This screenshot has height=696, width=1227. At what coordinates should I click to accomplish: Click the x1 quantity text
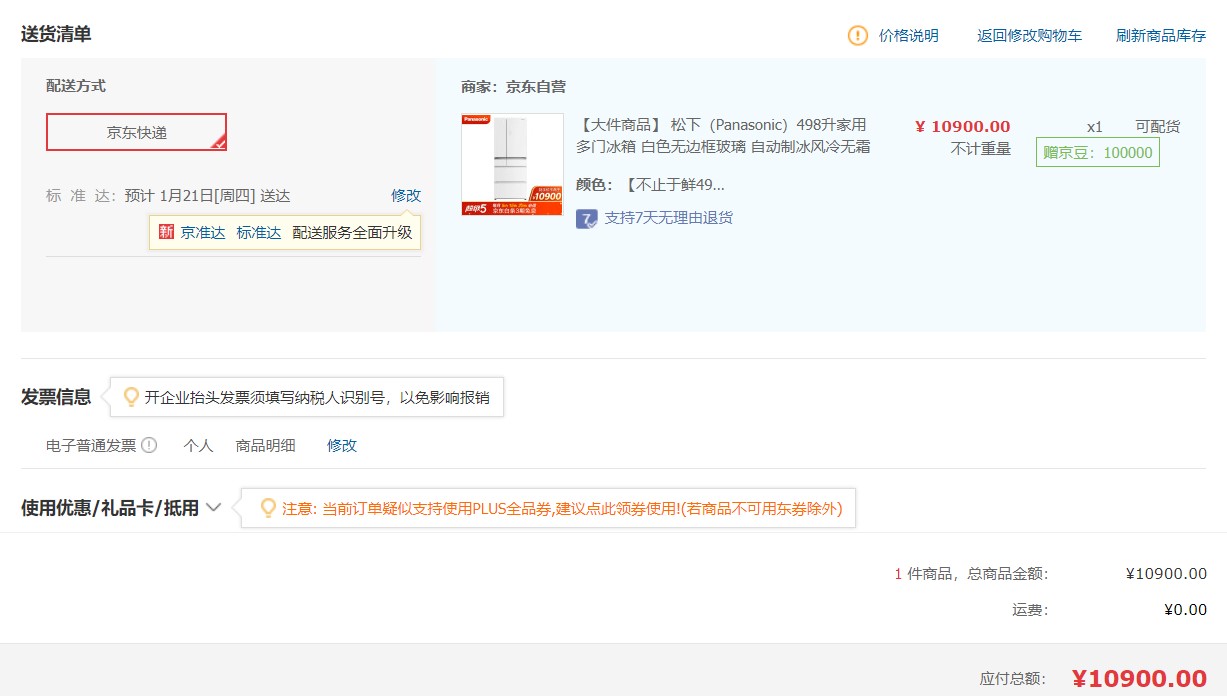click(x=1095, y=127)
